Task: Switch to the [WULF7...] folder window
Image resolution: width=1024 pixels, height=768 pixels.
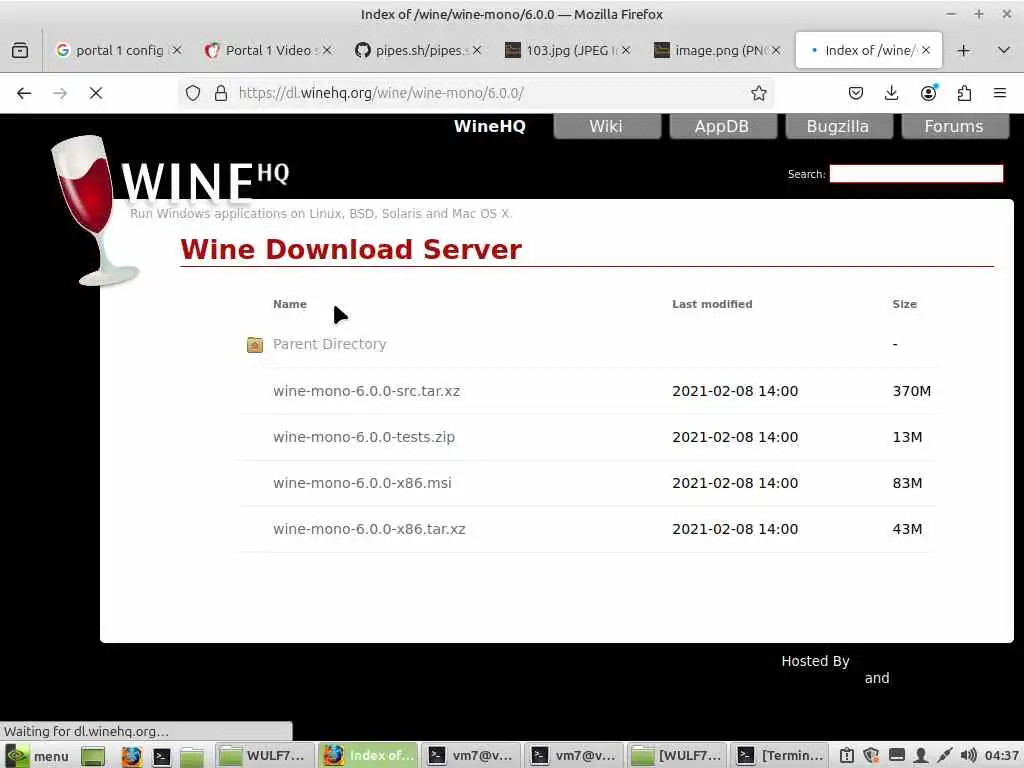Action: click(x=678, y=756)
